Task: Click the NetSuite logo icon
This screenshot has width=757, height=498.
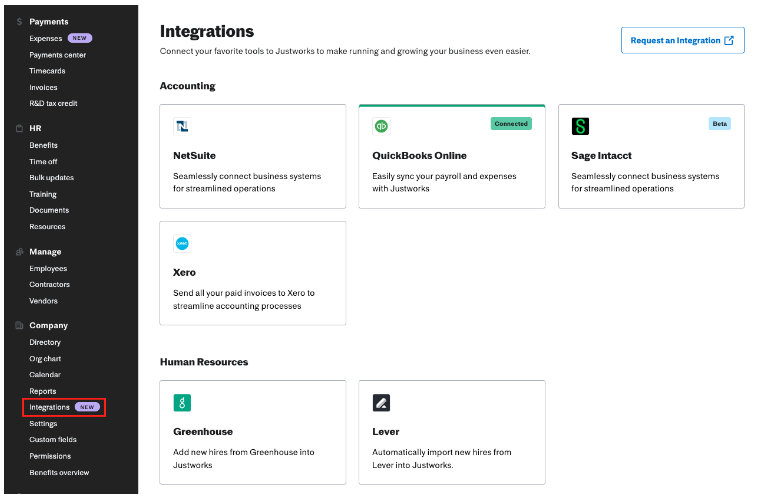Action: point(182,126)
